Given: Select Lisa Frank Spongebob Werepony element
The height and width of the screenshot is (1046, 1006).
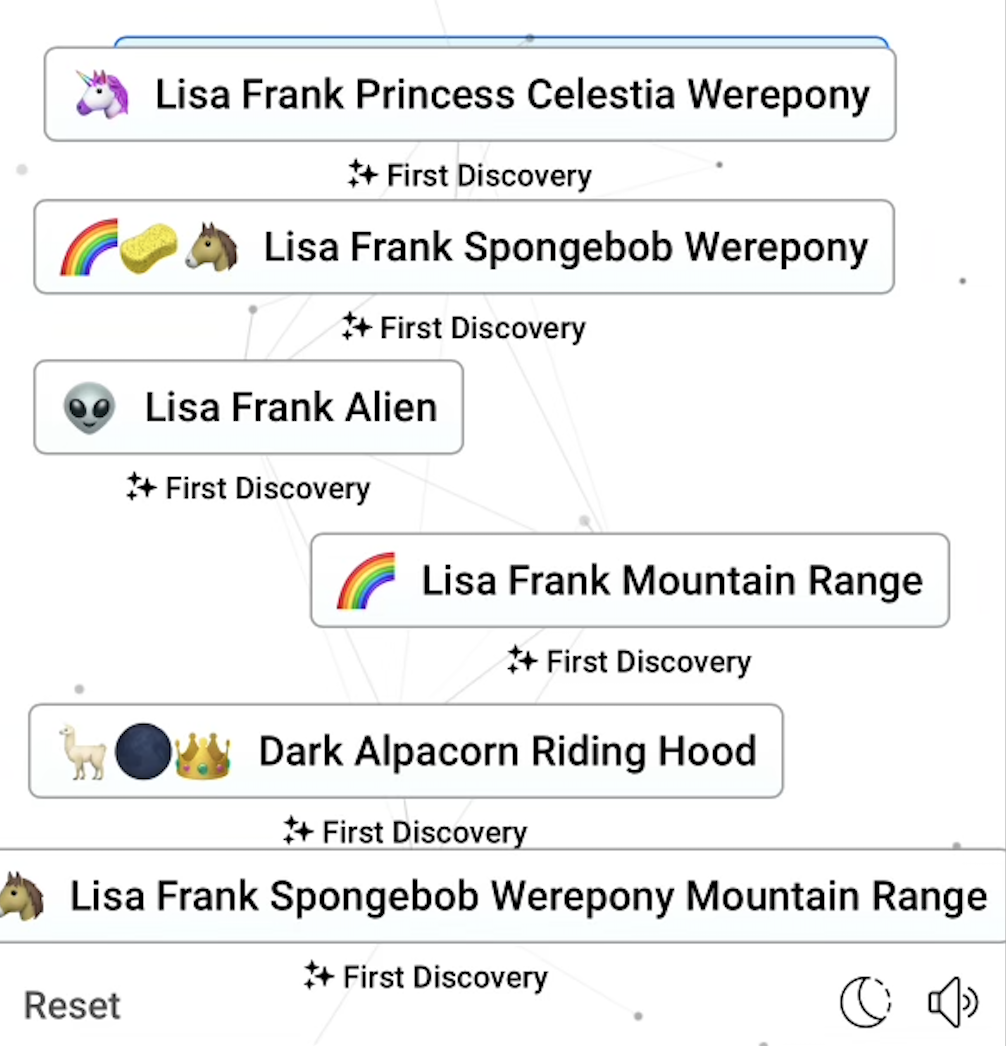Looking at the screenshot, I should 464,247.
